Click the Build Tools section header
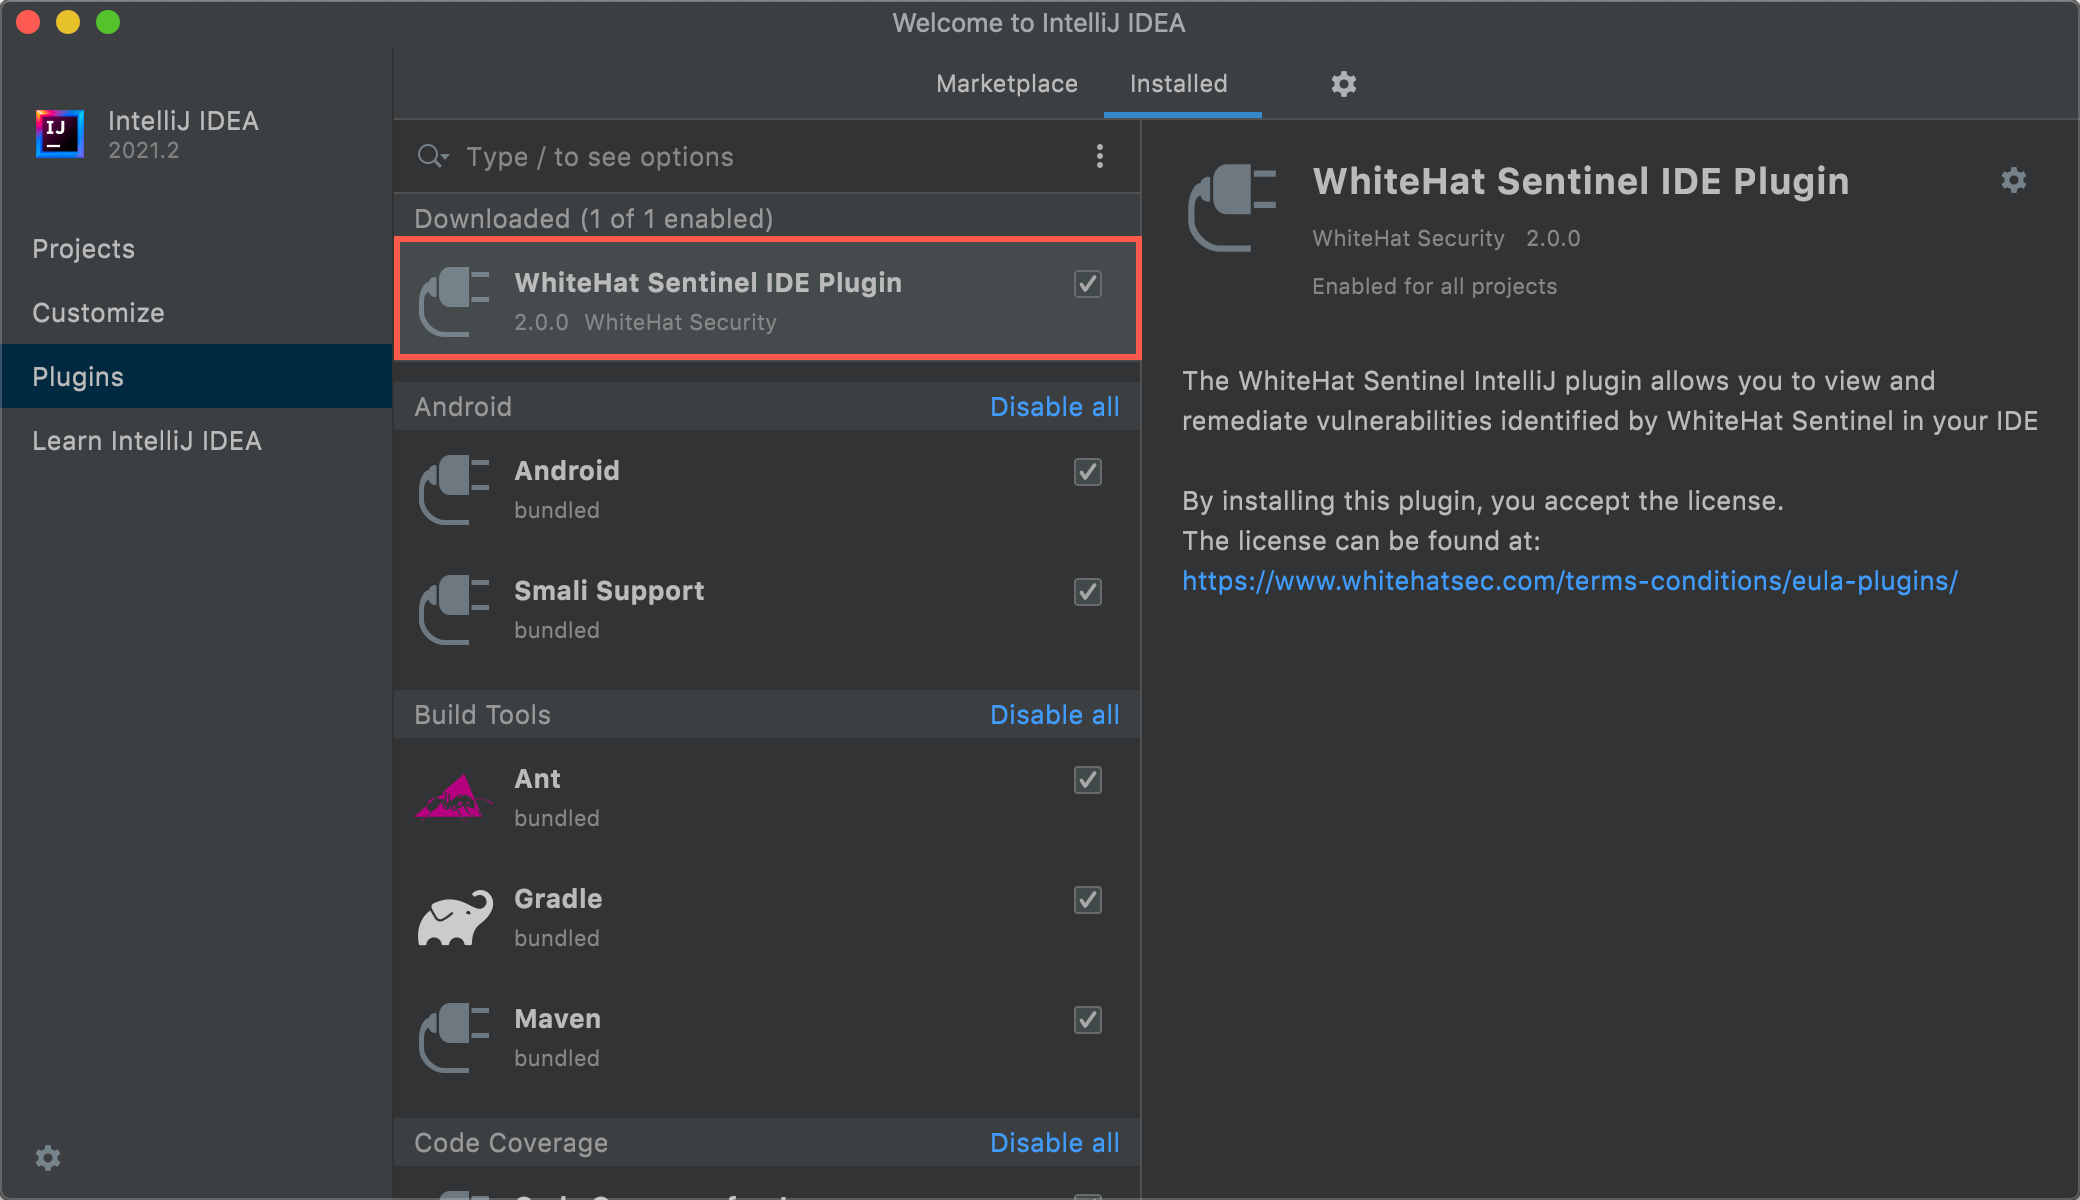Viewport: 2080px width, 1200px height. point(482,715)
